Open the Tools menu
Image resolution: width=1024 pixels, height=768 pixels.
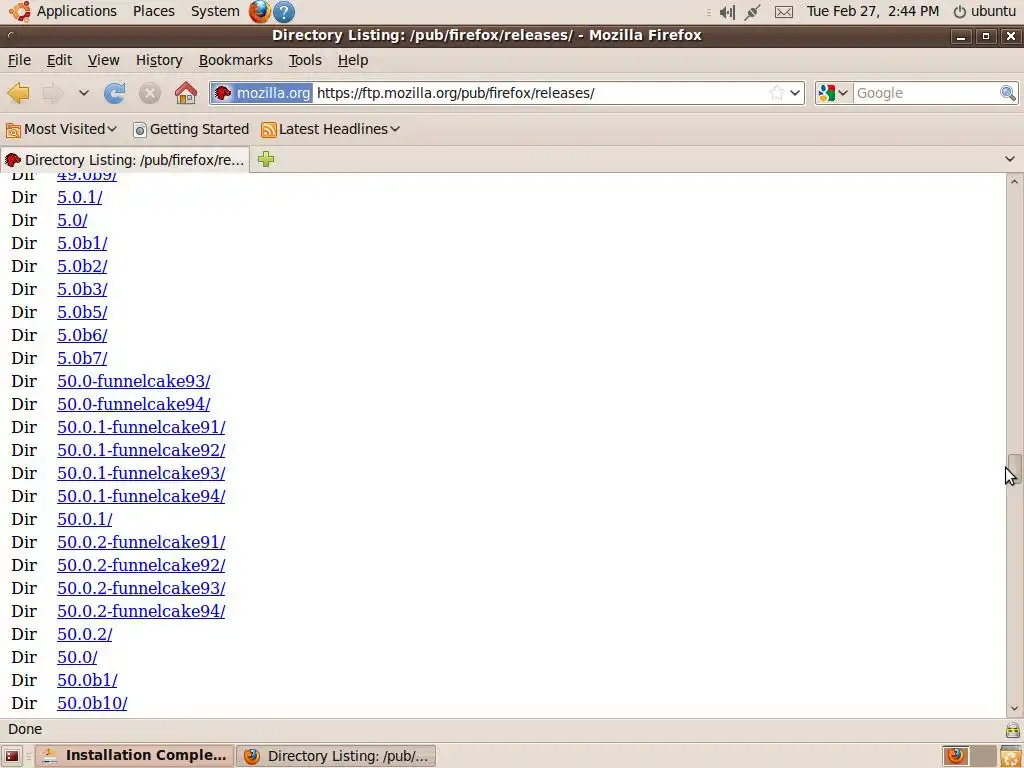(305, 60)
